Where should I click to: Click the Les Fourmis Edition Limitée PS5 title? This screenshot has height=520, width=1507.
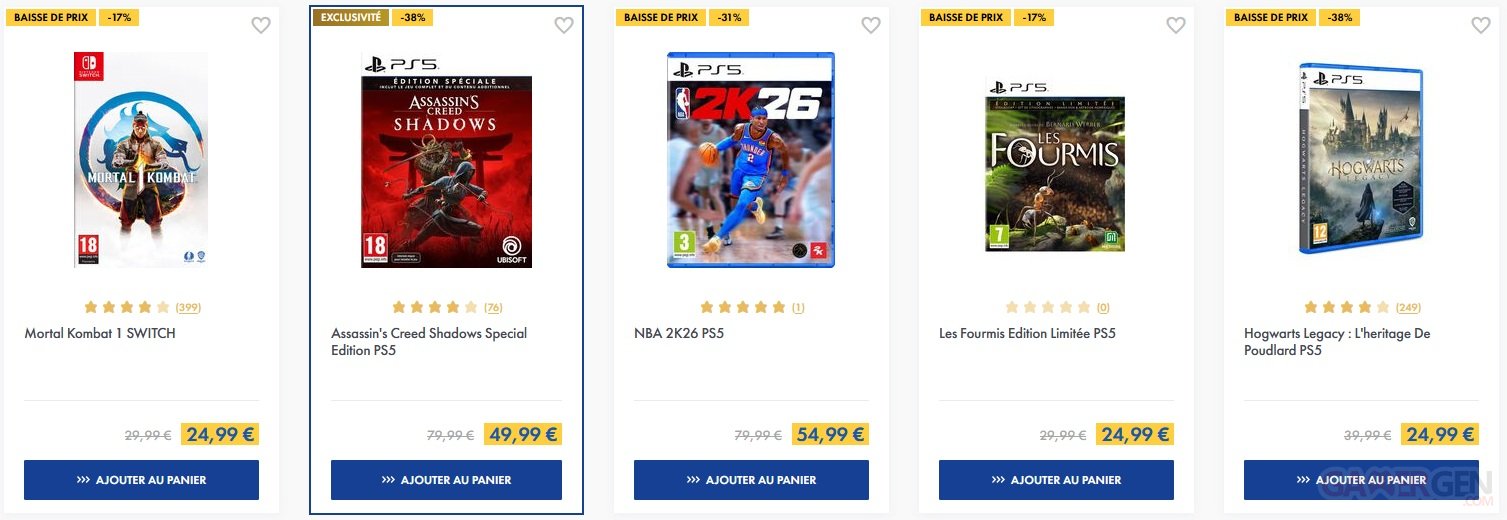[x=1027, y=334]
